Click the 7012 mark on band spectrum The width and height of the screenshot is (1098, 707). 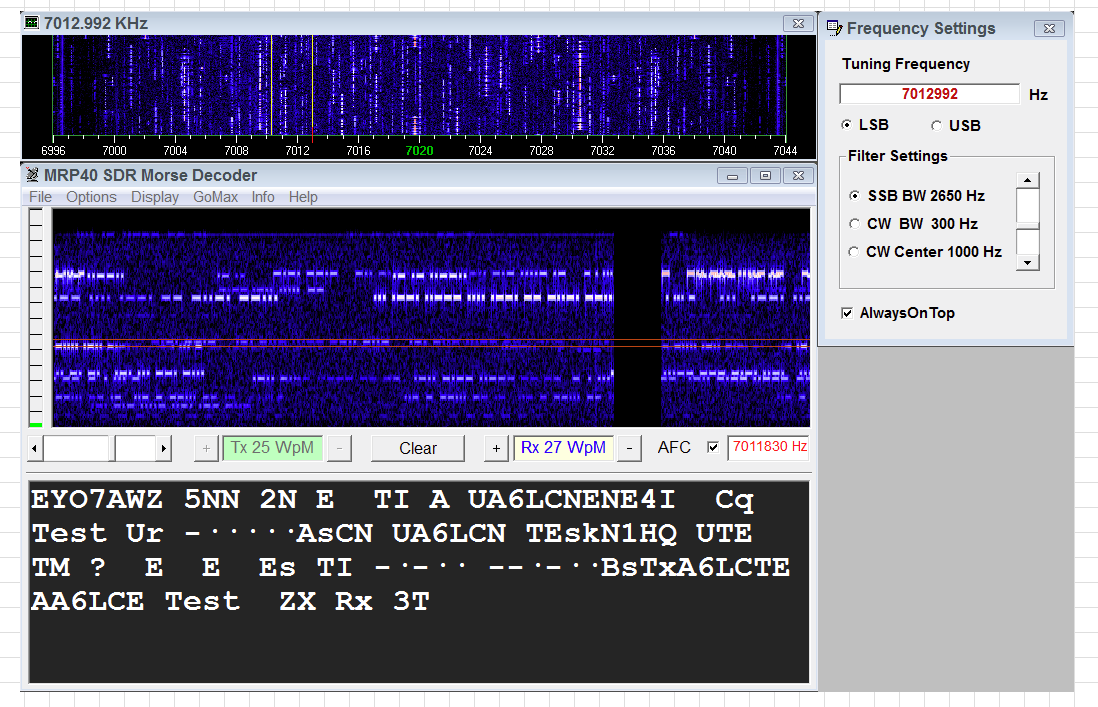tap(297, 150)
